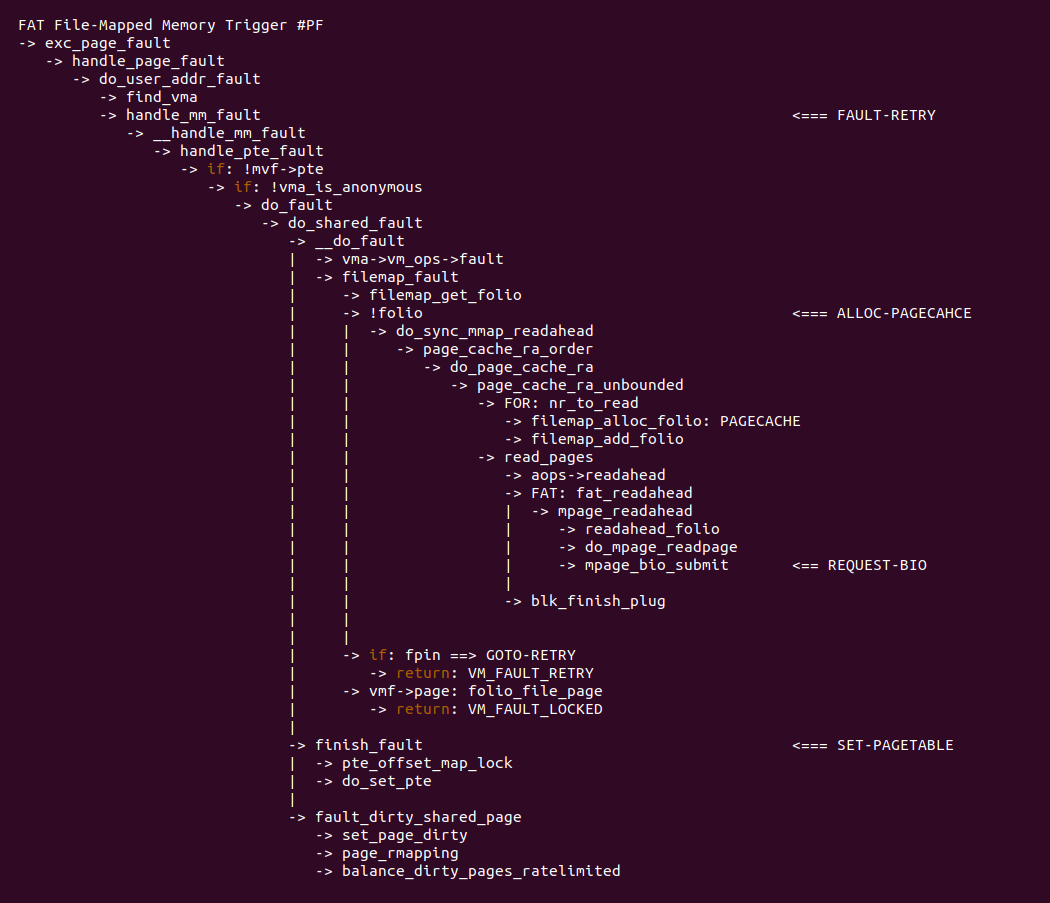The width and height of the screenshot is (1050, 903).
Task: Click the VM_FAULT_LOCKED return value
Action: [x=535, y=709]
